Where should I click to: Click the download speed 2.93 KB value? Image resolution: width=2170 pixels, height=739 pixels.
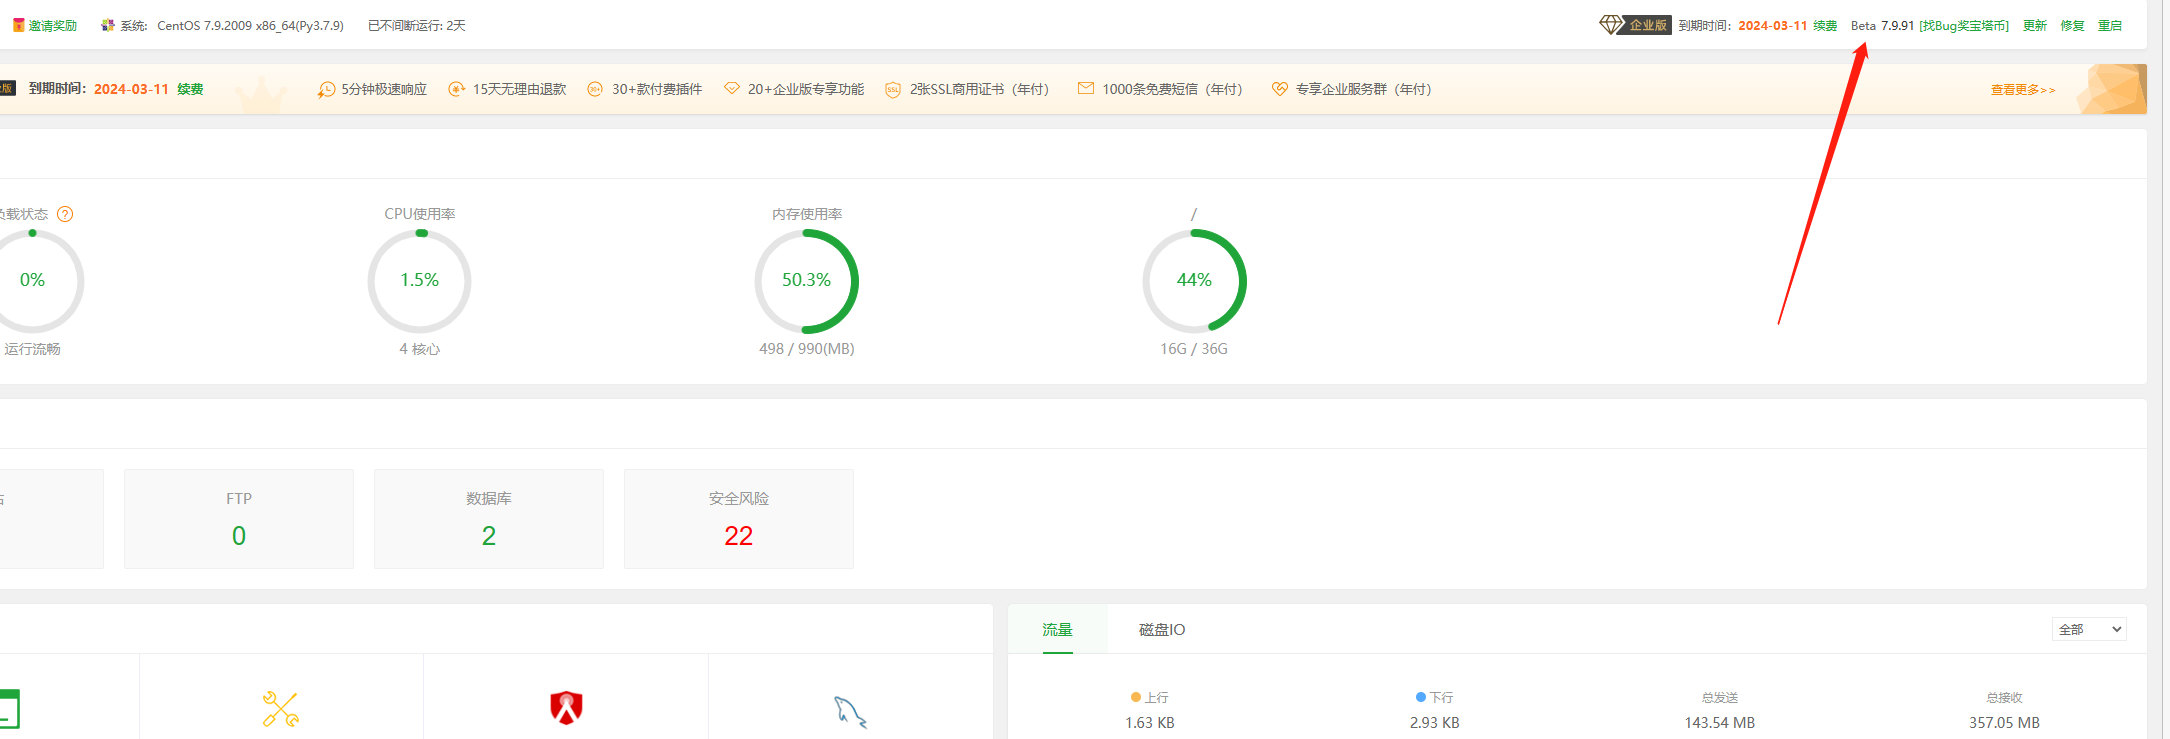(1435, 722)
